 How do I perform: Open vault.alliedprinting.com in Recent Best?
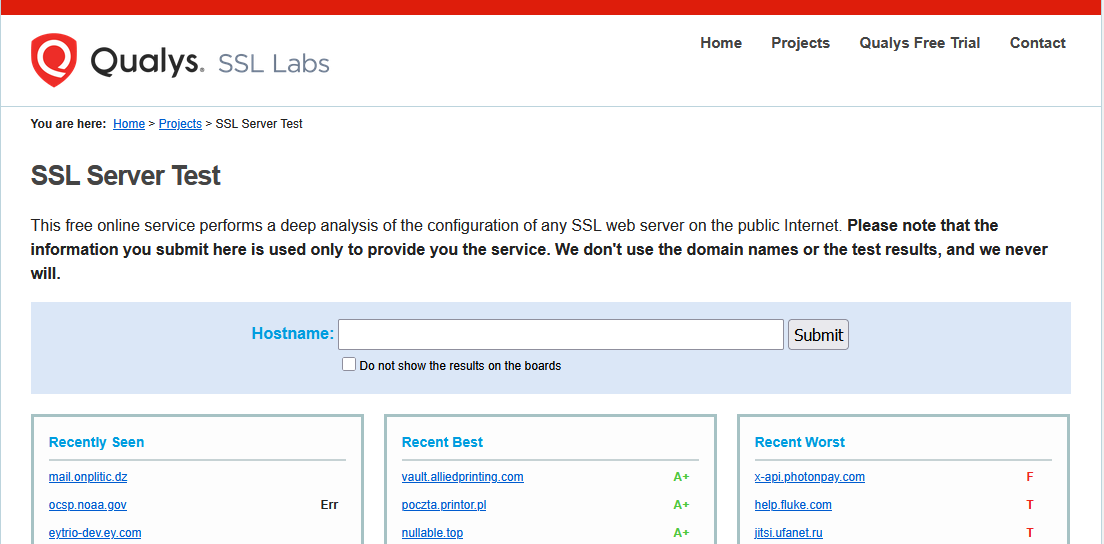tap(462, 477)
